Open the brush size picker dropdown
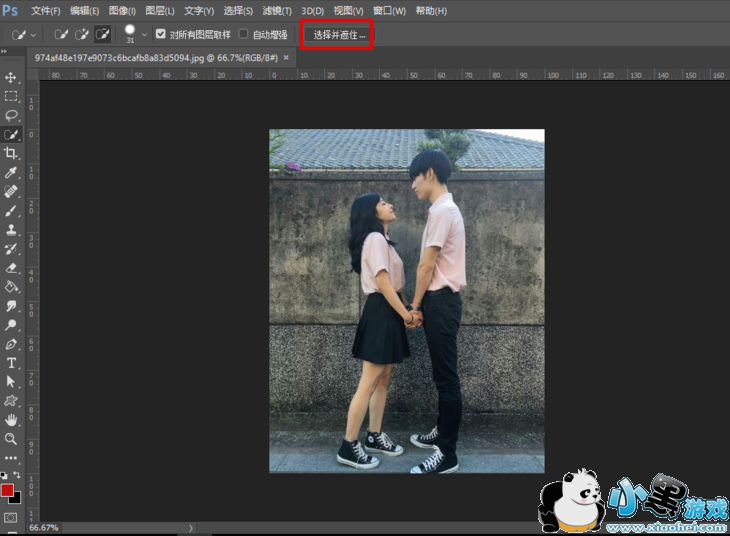730x536 pixels. pyautogui.click(x=144, y=34)
